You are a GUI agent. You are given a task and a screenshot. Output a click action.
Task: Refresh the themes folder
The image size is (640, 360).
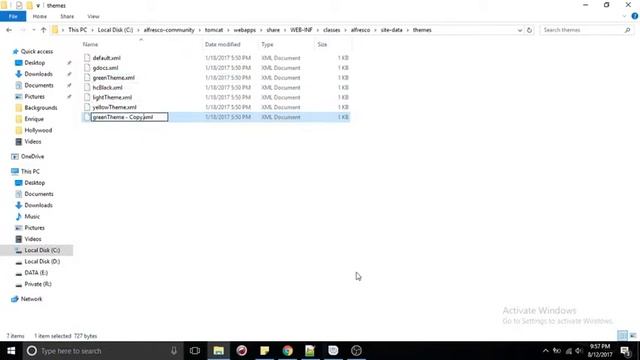coord(529,30)
